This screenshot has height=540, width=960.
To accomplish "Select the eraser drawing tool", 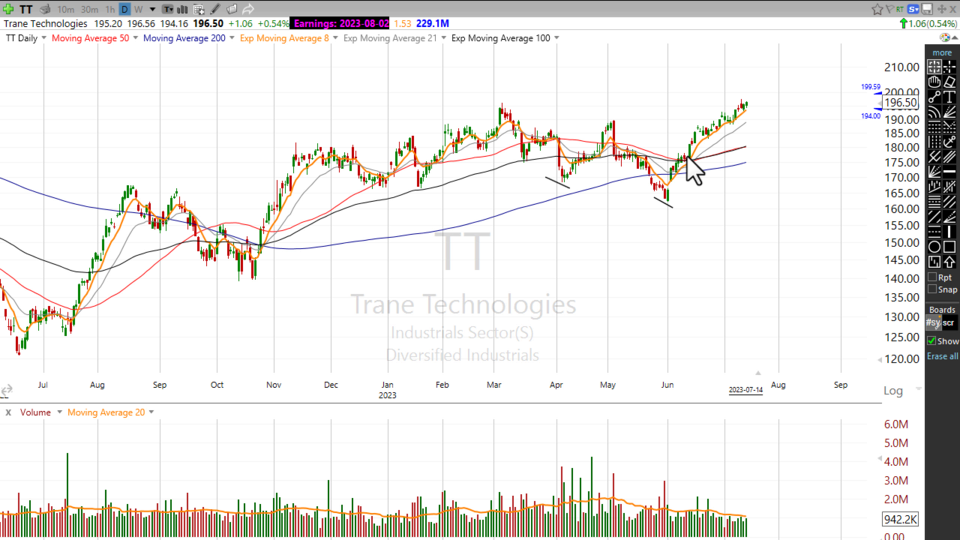I will 949,81.
